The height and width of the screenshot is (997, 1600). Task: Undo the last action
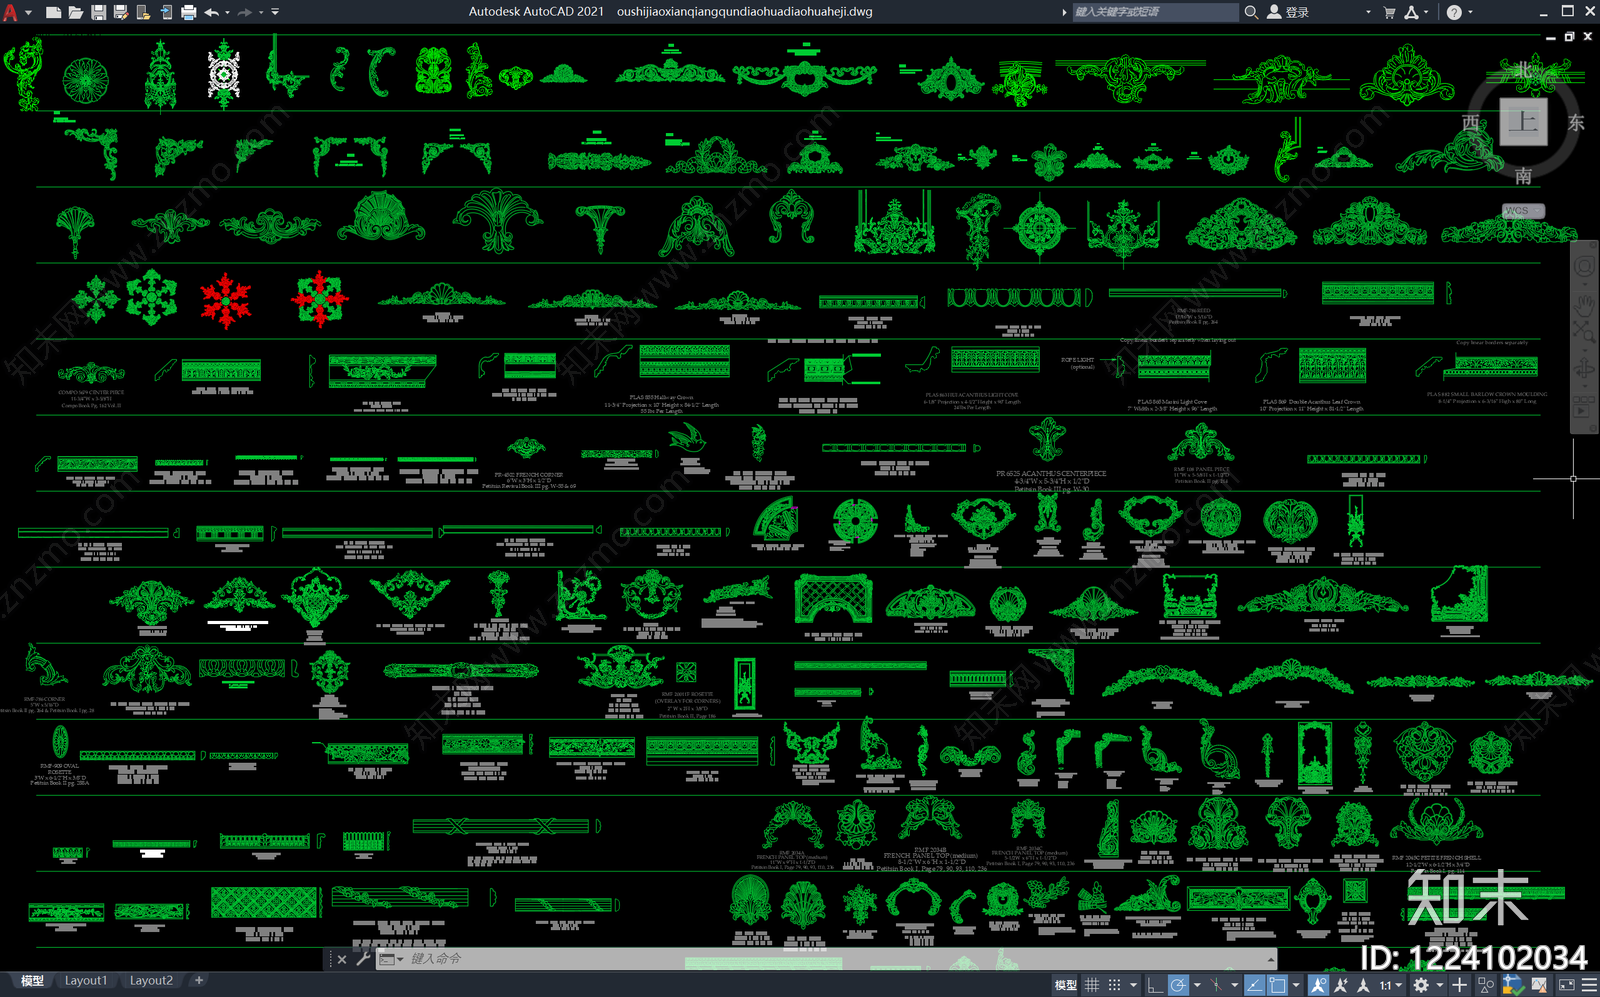click(x=211, y=12)
